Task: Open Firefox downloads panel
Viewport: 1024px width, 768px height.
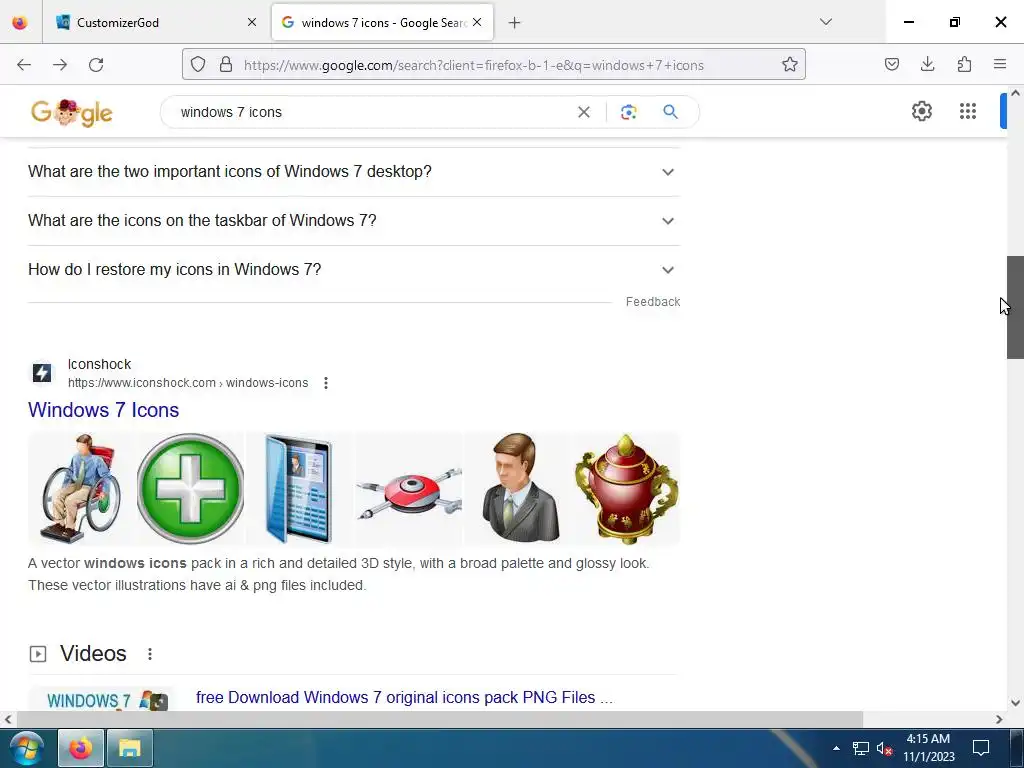Action: (x=927, y=64)
